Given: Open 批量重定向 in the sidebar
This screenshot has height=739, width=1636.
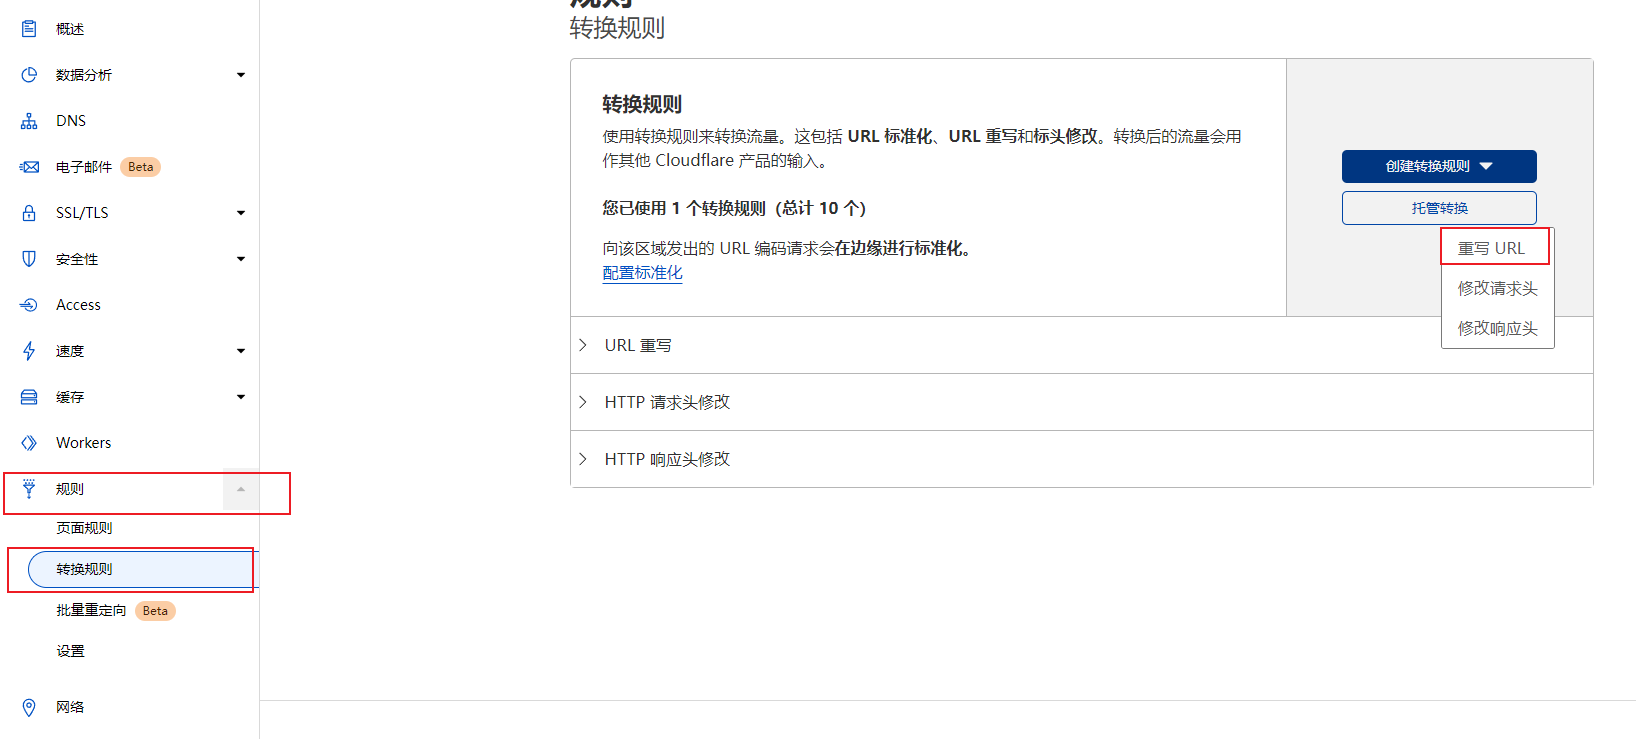Looking at the screenshot, I should coord(91,610).
